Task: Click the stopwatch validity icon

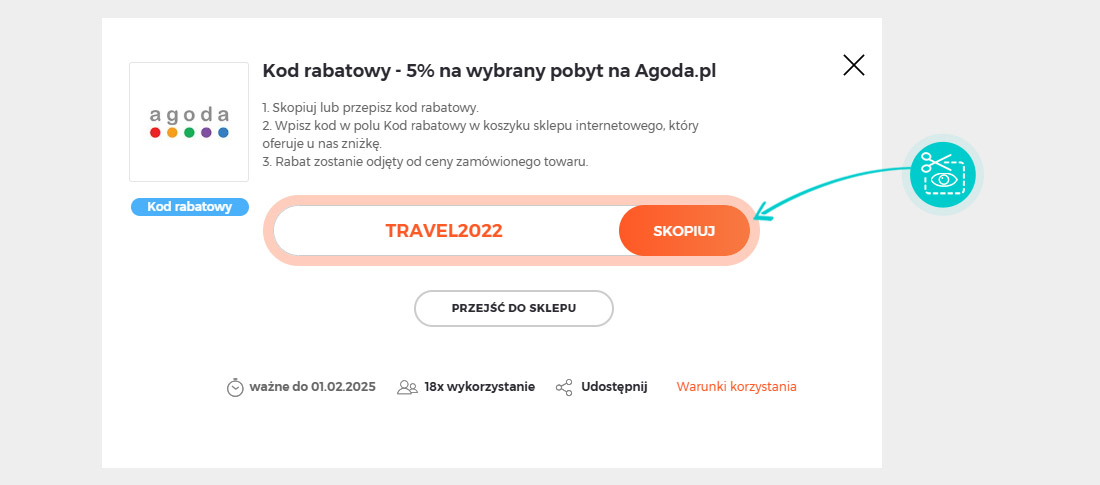Action: [235, 387]
